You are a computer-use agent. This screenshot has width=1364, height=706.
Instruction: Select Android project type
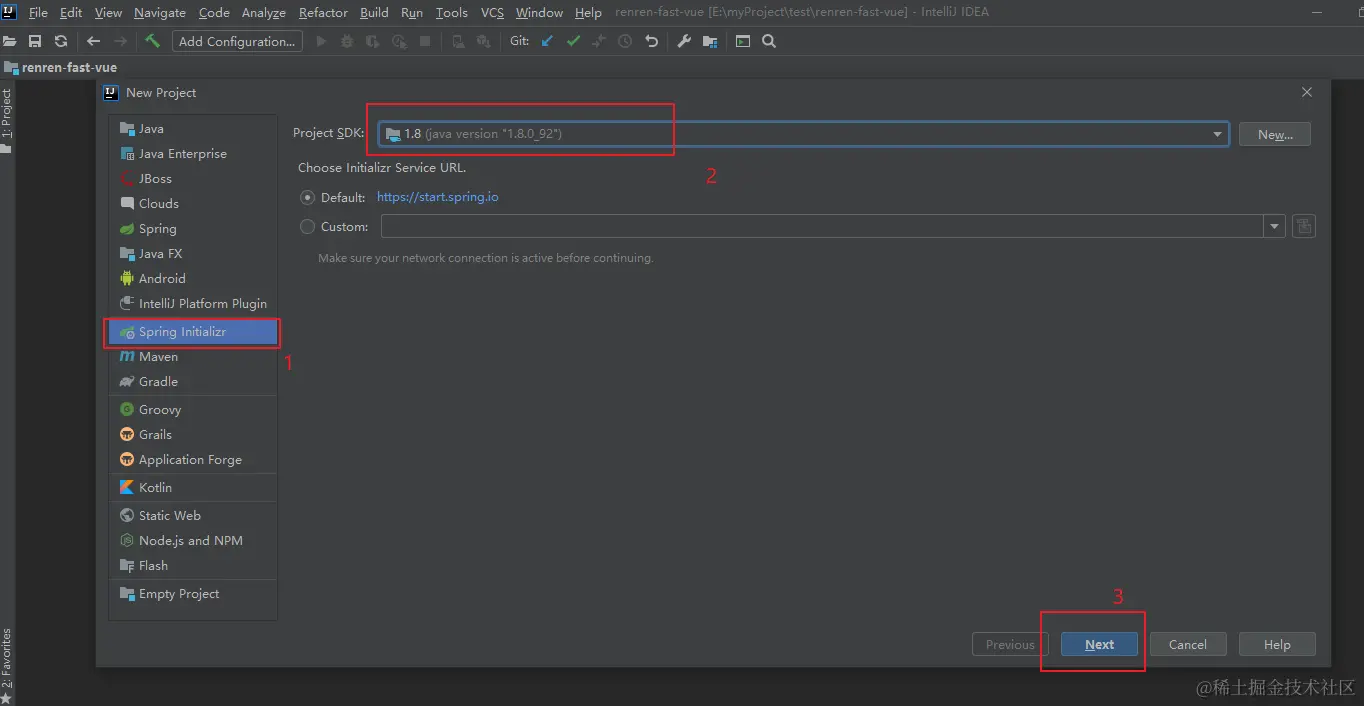click(193, 278)
